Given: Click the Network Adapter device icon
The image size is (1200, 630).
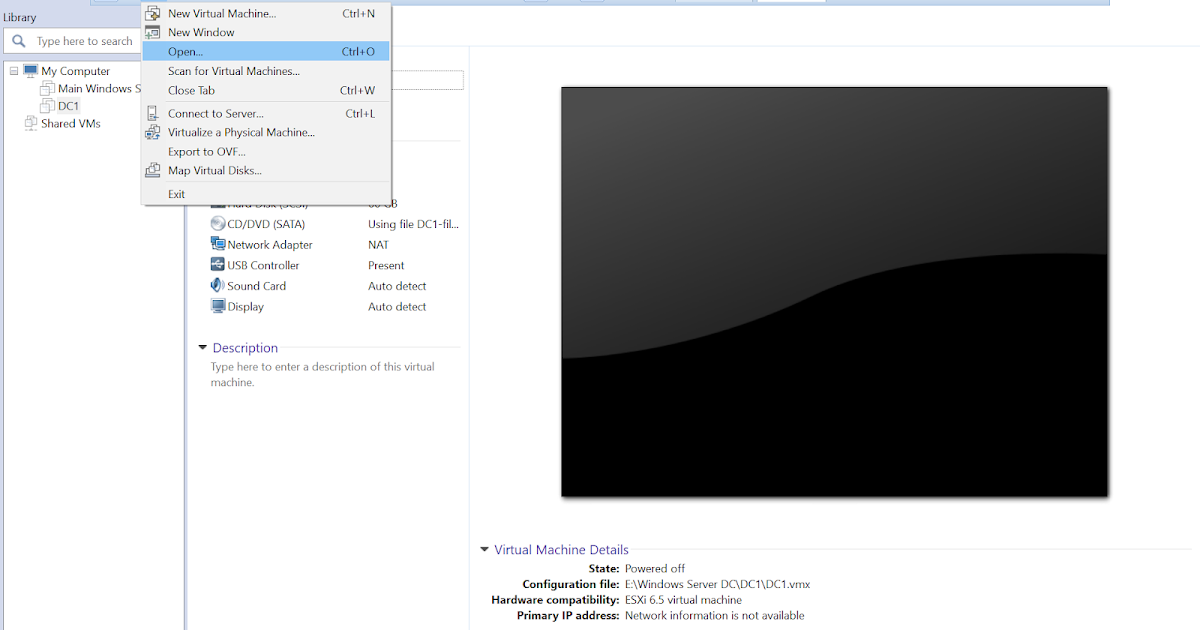Looking at the screenshot, I should (x=217, y=244).
